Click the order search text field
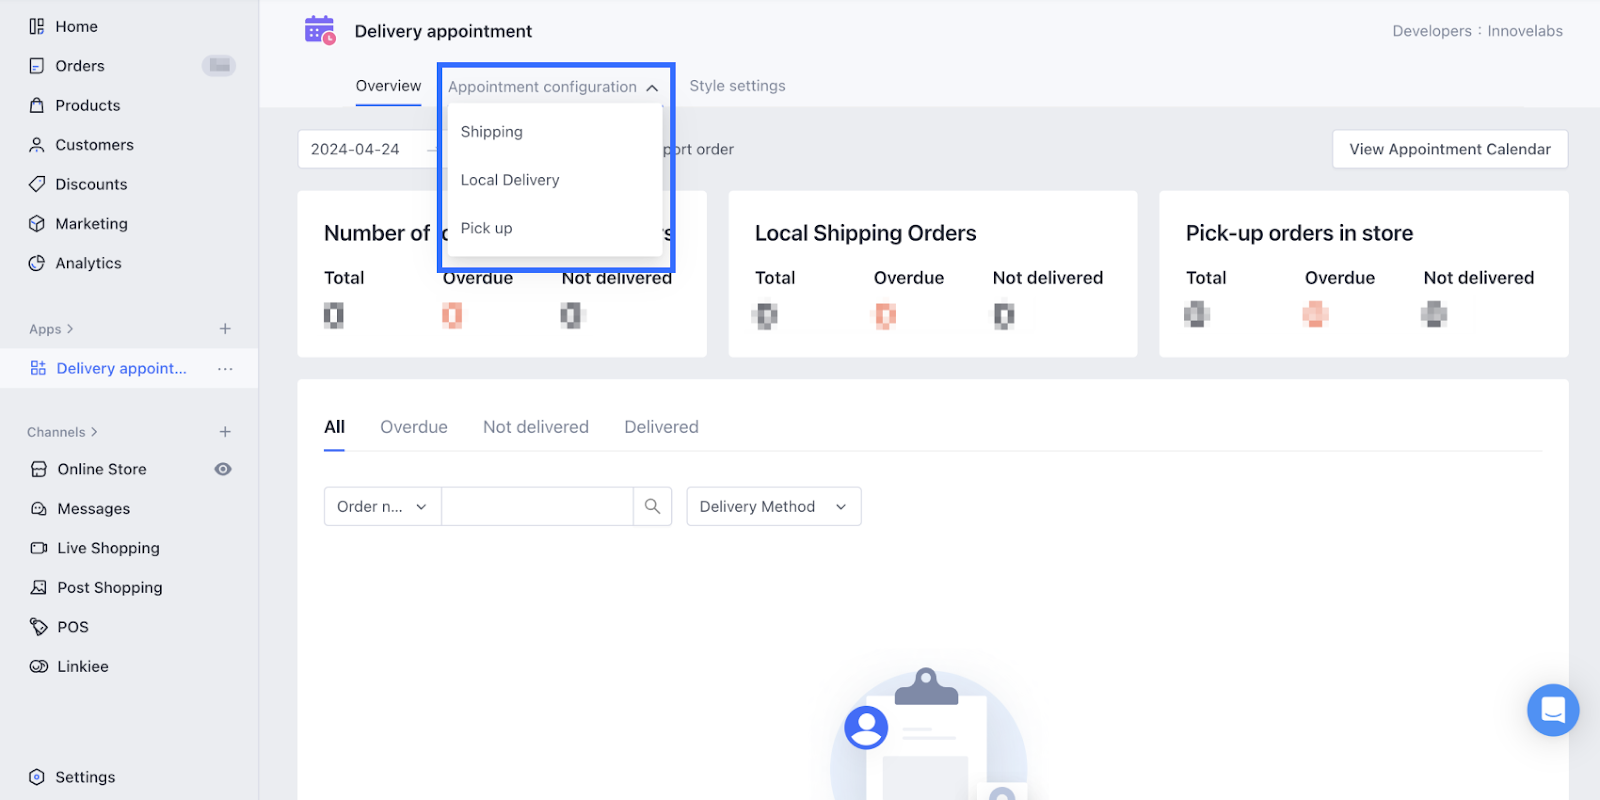The image size is (1600, 800). pyautogui.click(x=537, y=506)
